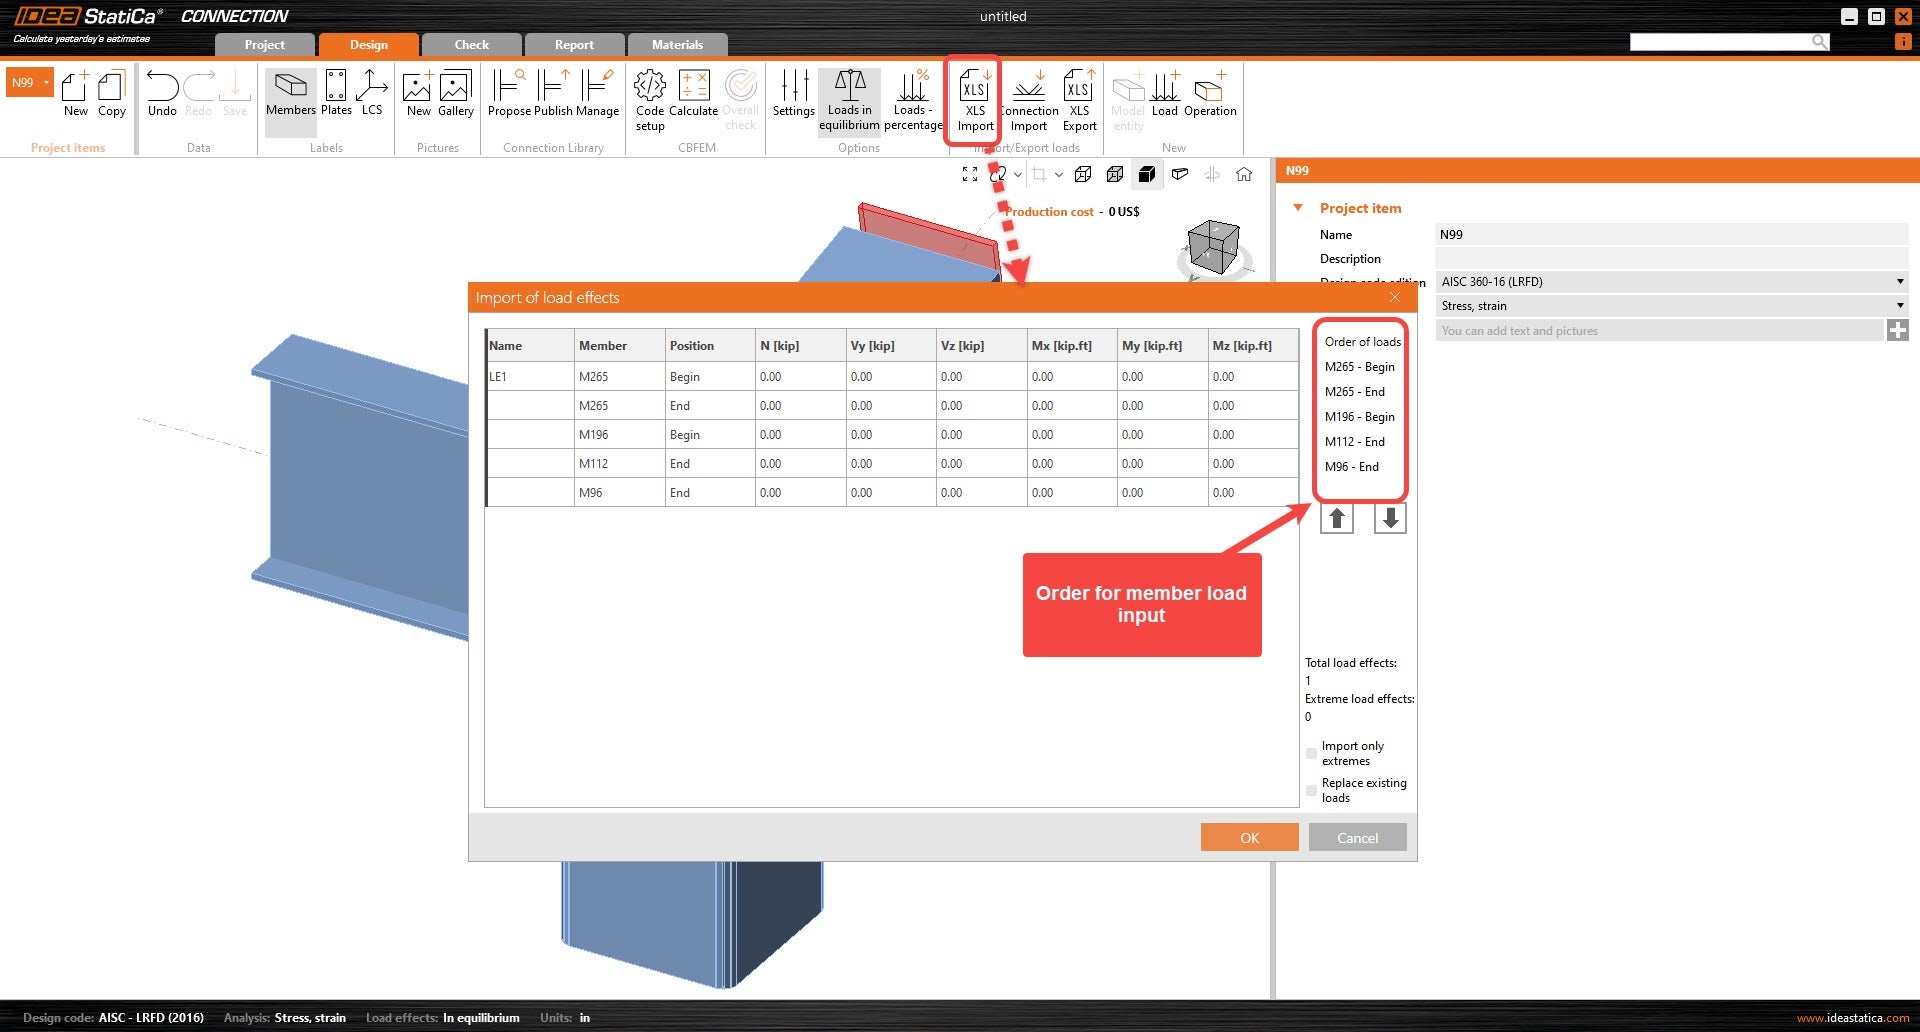Select the Members tool

[290, 95]
